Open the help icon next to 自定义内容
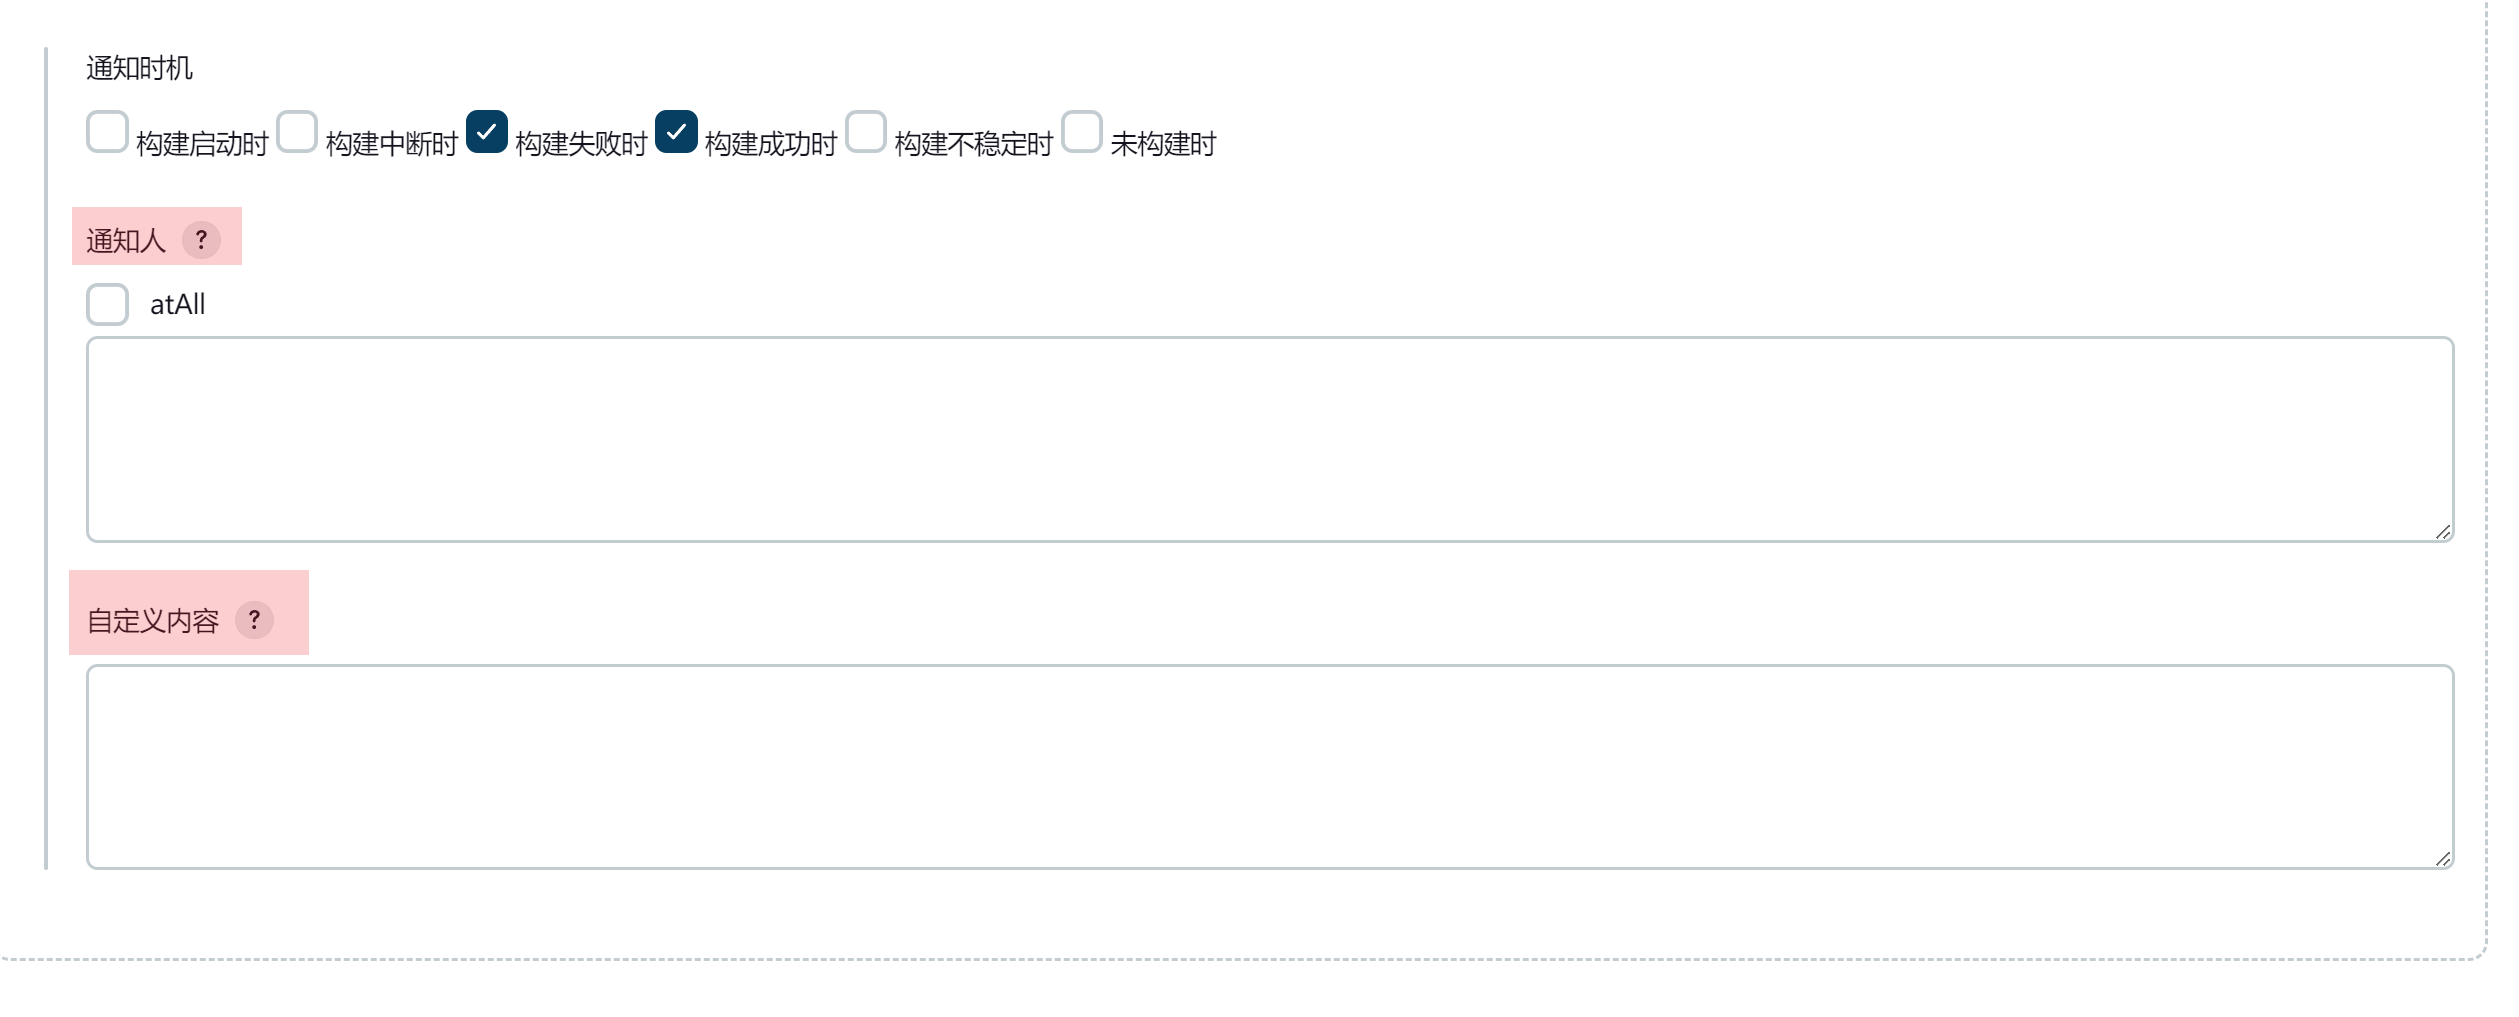2519x1017 pixels. (254, 620)
